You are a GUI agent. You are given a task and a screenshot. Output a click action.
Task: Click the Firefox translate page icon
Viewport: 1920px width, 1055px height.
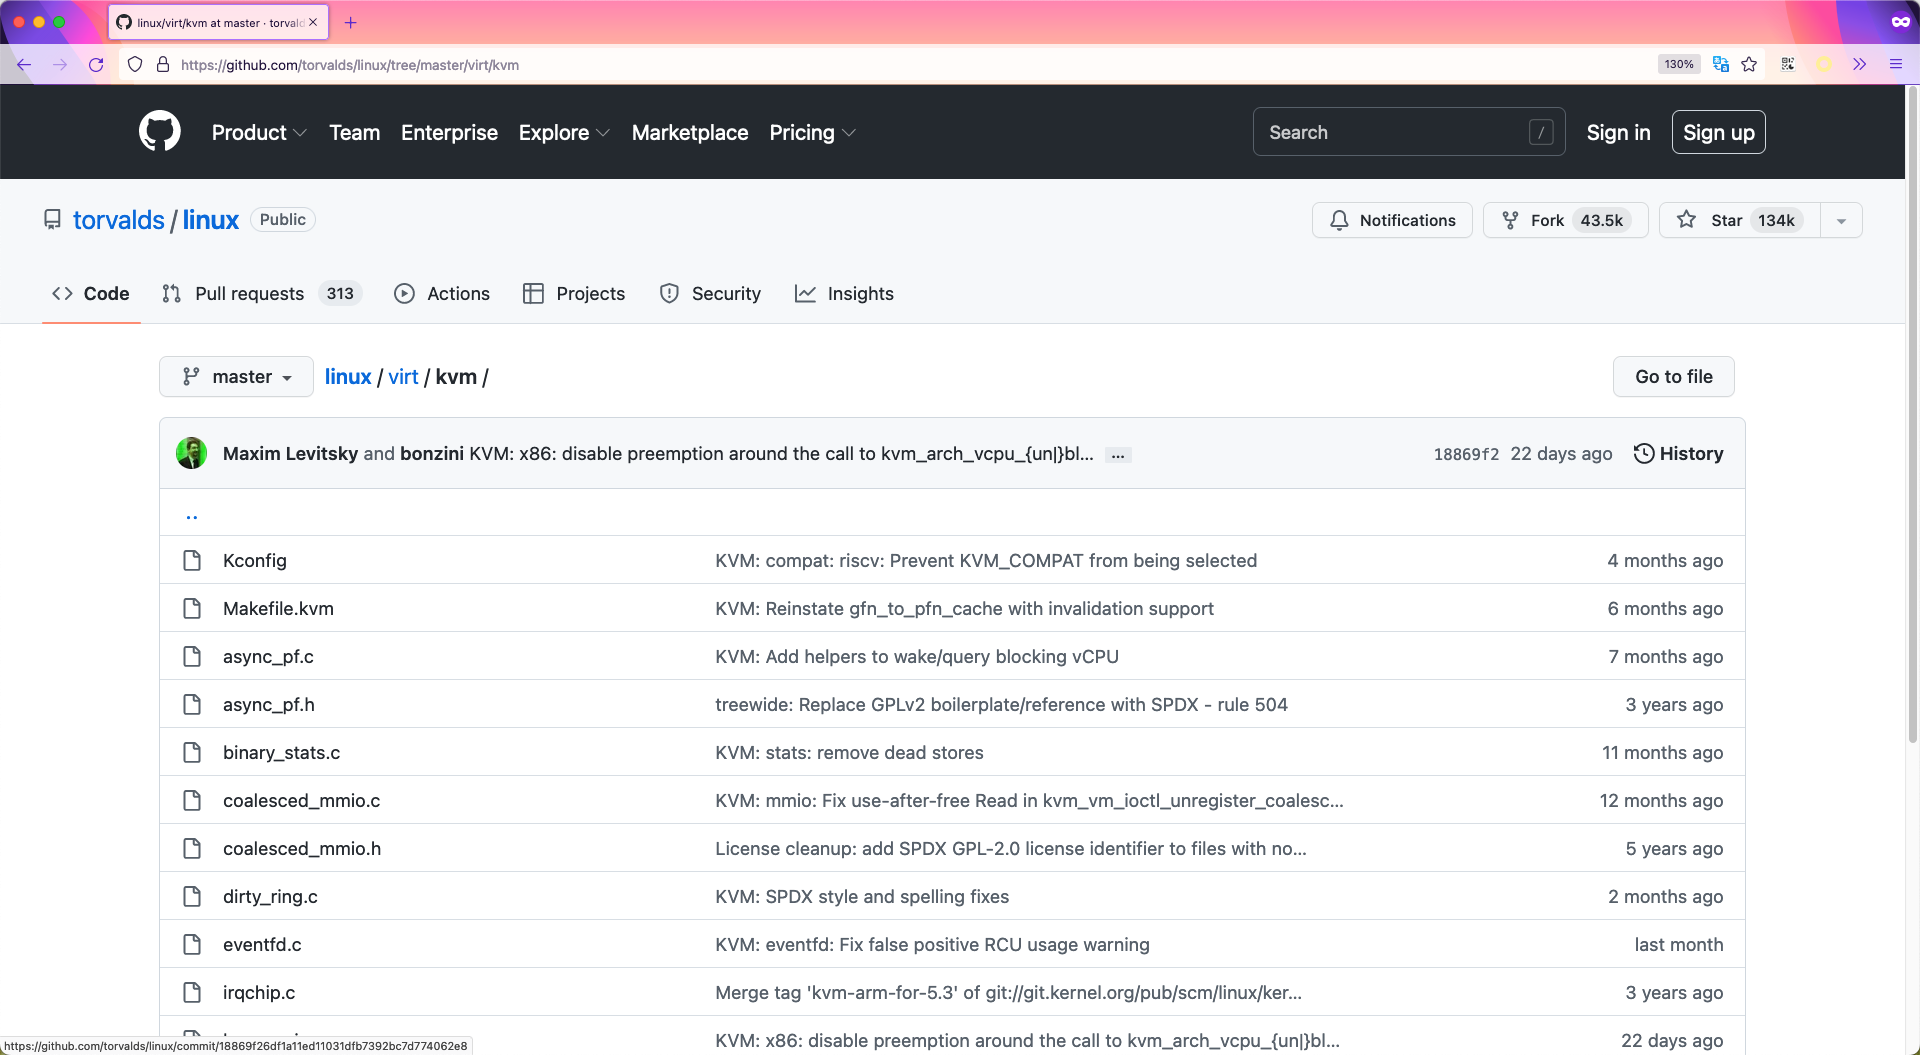point(1720,65)
